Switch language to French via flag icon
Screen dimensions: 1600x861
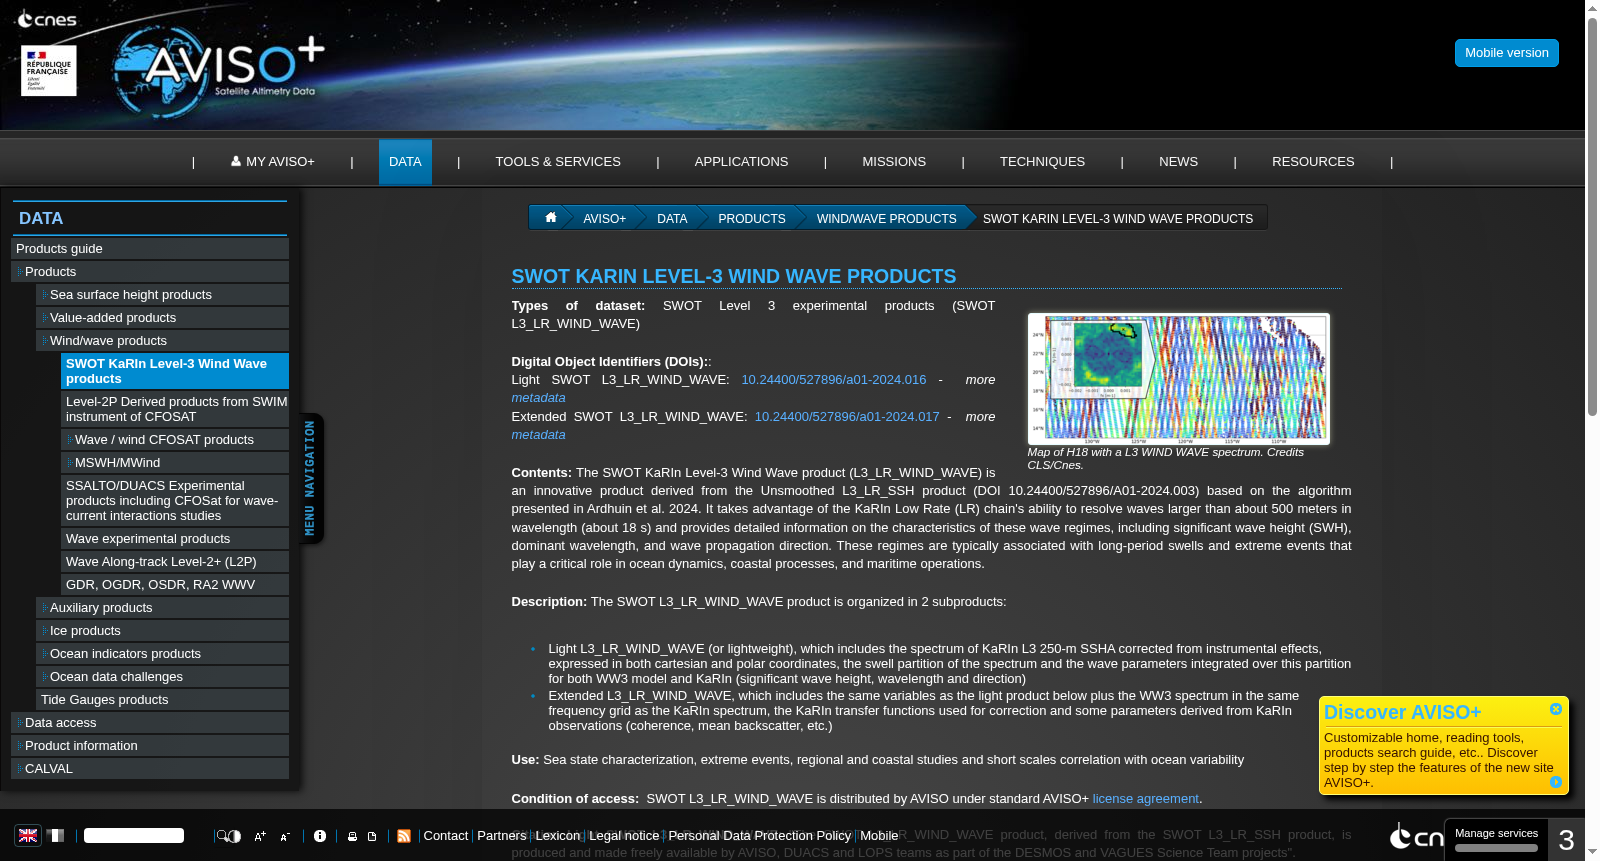click(x=56, y=836)
